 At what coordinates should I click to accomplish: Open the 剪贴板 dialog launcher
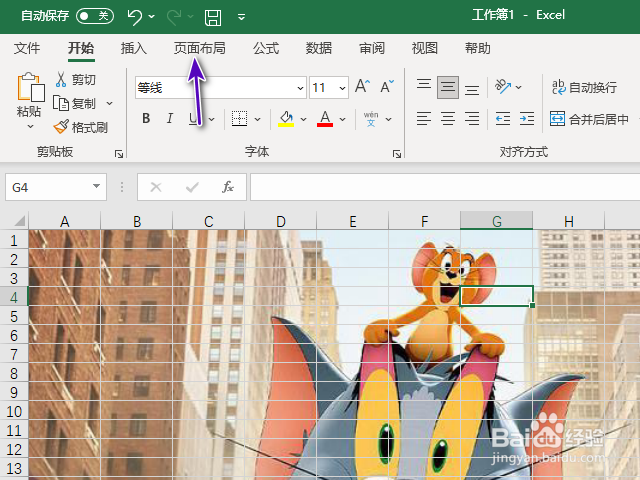(x=119, y=154)
